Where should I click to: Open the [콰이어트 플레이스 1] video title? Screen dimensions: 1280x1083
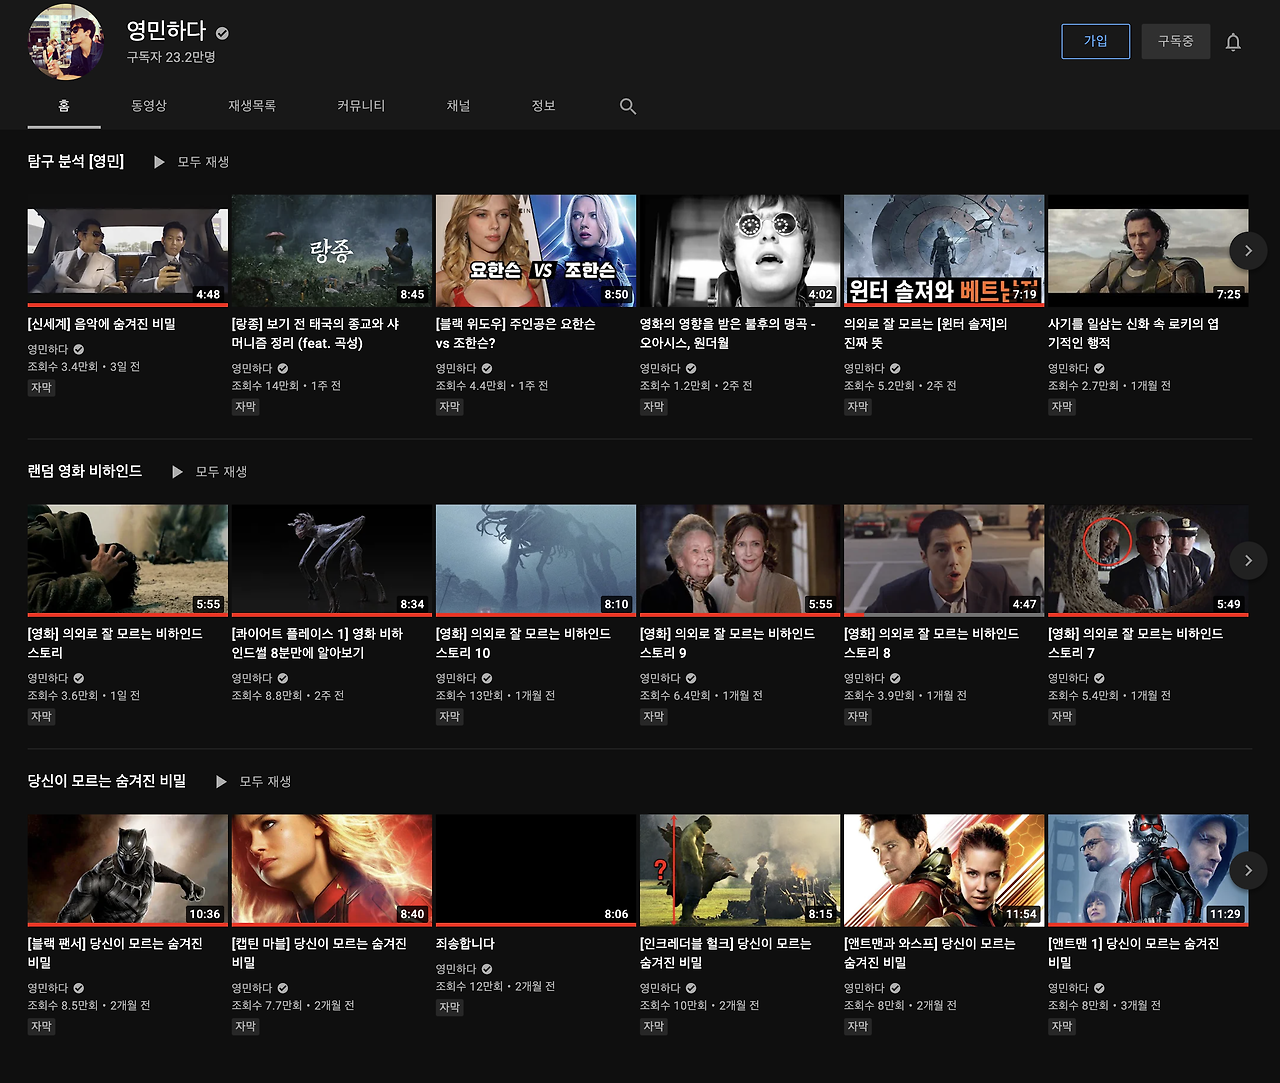pos(318,643)
